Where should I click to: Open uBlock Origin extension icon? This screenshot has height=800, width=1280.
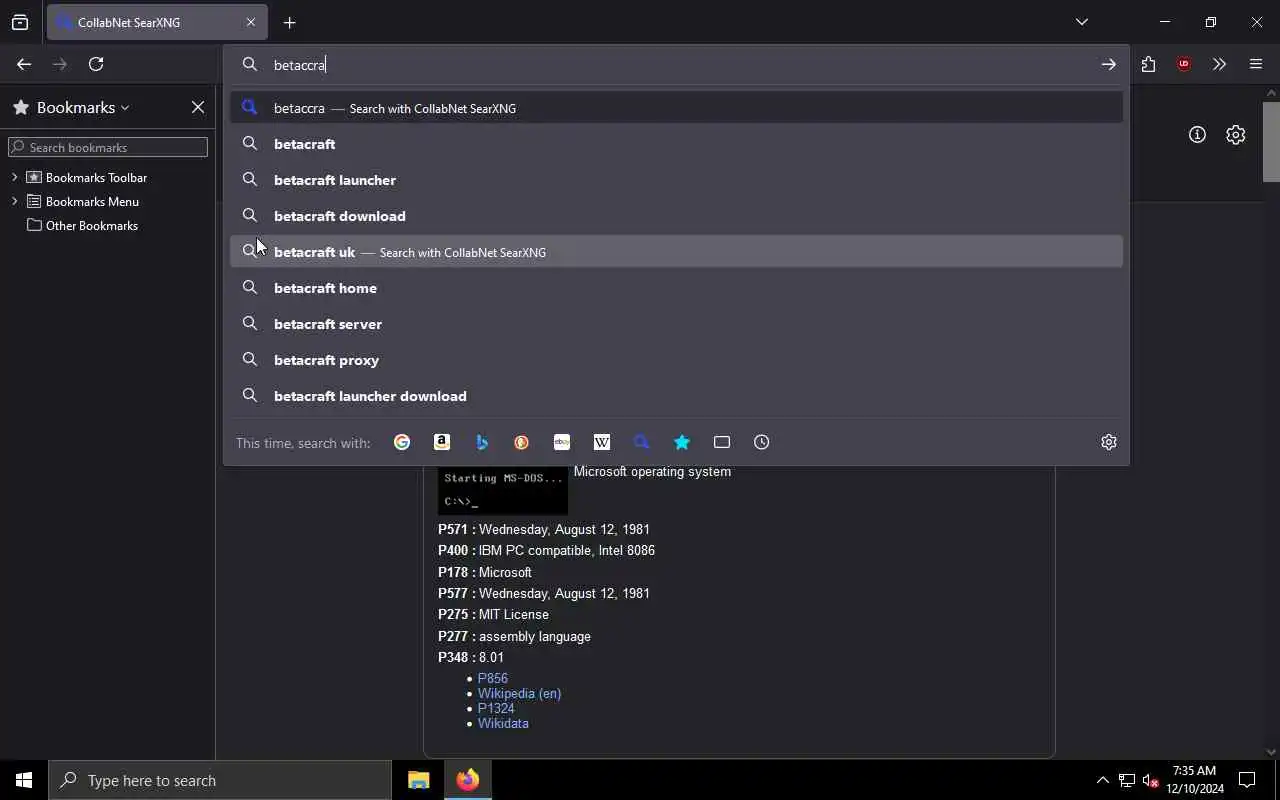(1184, 64)
